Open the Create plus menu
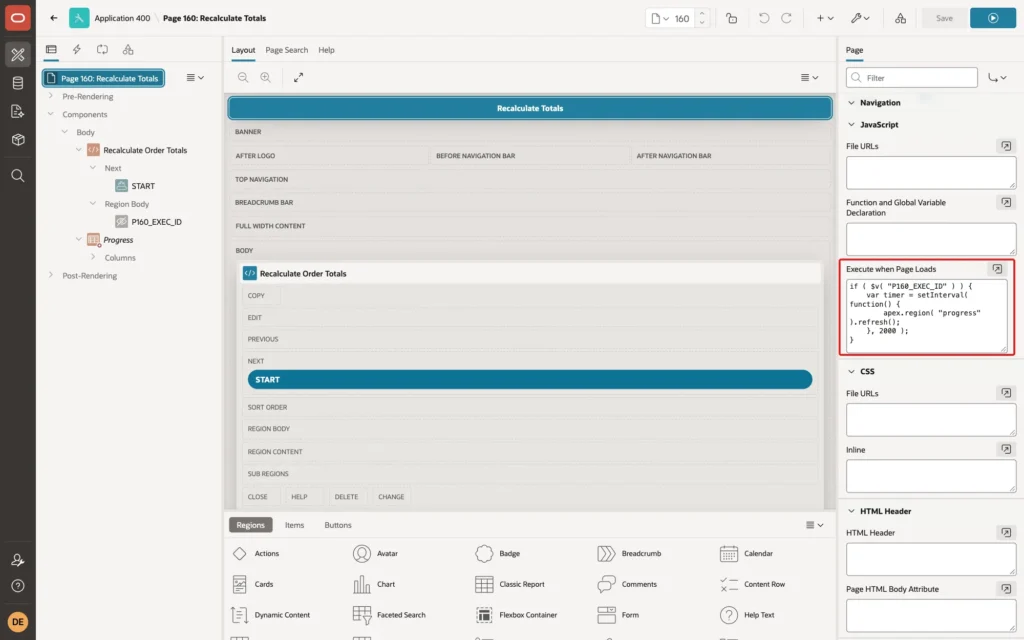 tap(825, 18)
